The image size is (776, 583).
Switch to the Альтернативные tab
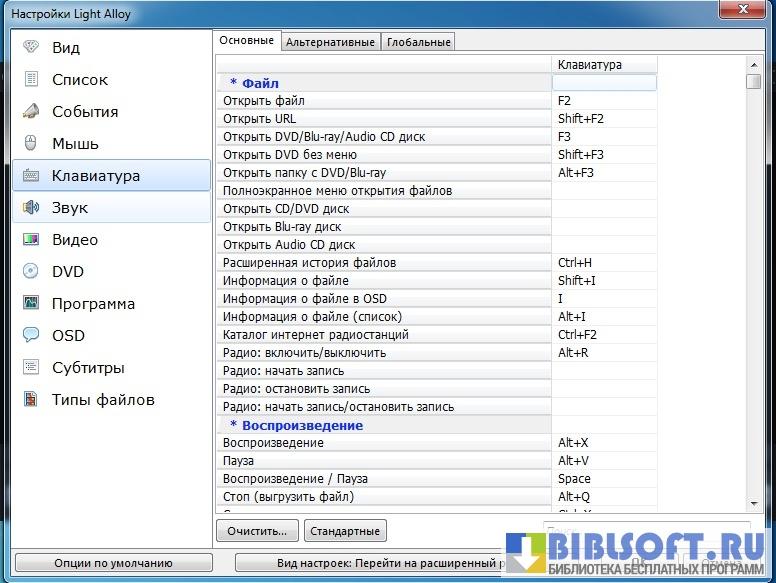[330, 42]
